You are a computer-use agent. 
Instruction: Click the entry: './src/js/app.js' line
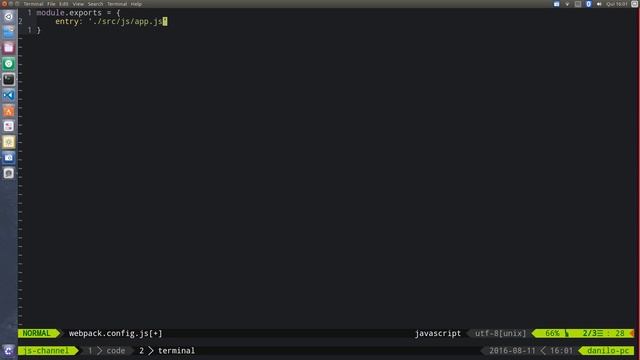[111, 21]
